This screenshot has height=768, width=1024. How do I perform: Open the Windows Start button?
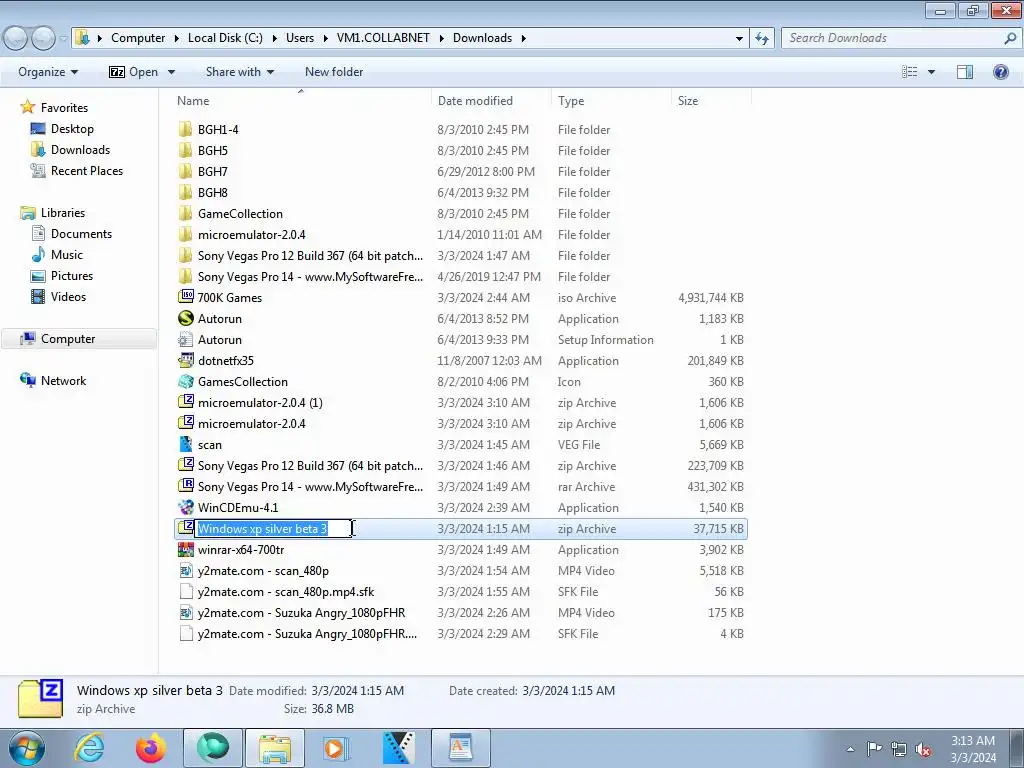(x=26, y=748)
